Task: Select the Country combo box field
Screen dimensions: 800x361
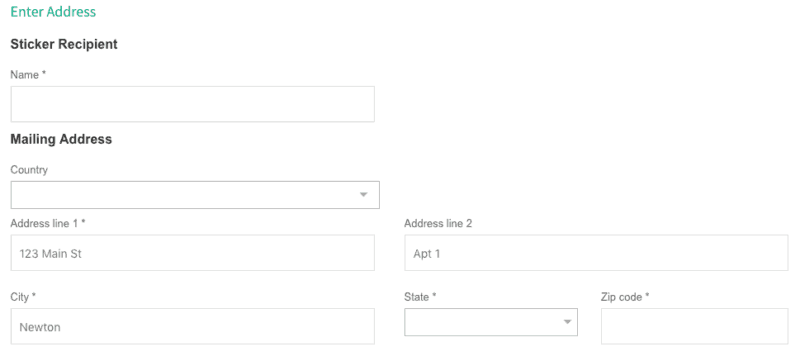Action: (195, 195)
